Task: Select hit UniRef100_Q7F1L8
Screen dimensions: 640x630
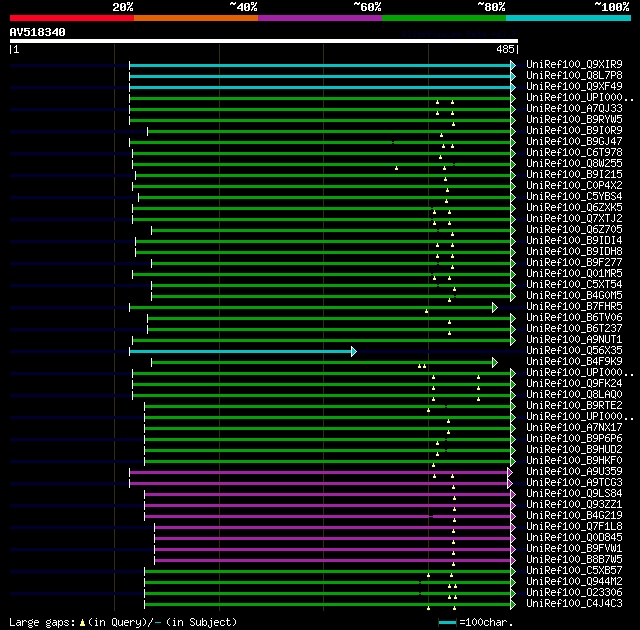Action: pyautogui.click(x=574, y=527)
